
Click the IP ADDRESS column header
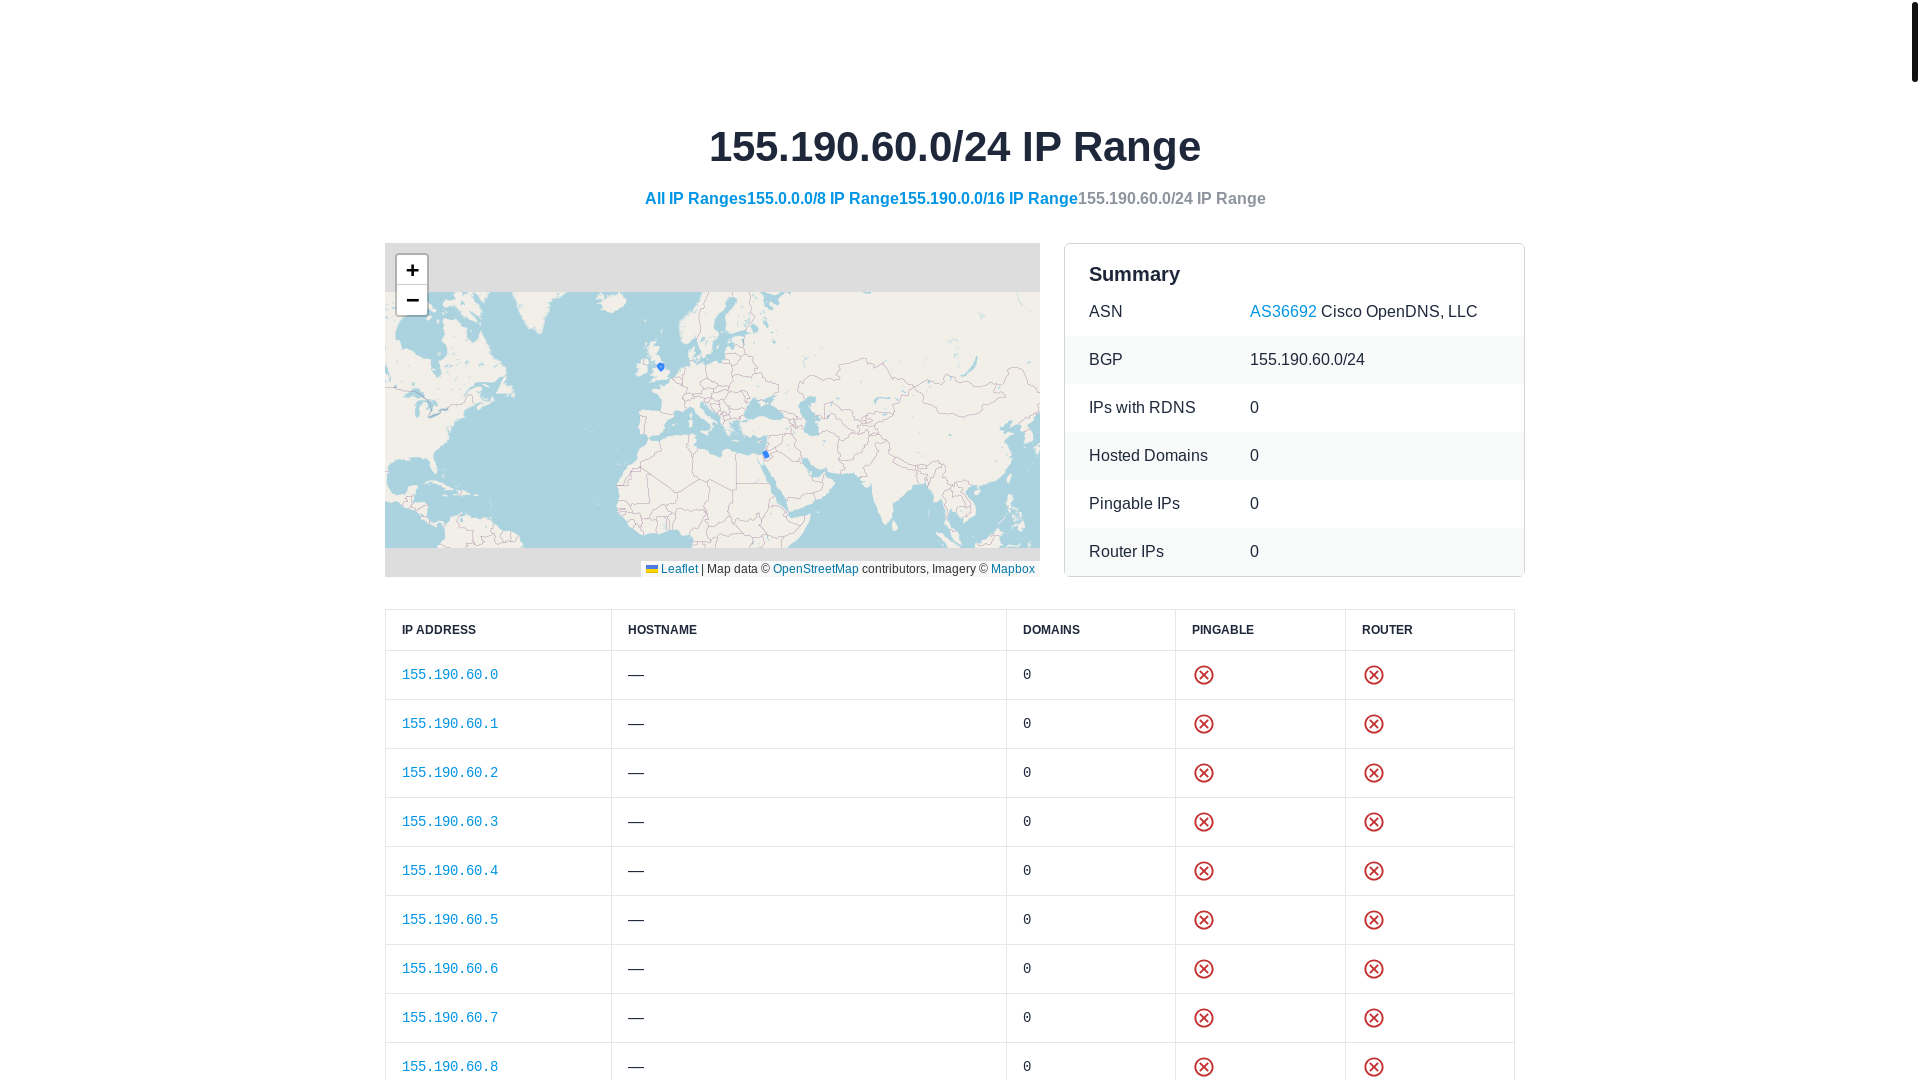pos(498,630)
